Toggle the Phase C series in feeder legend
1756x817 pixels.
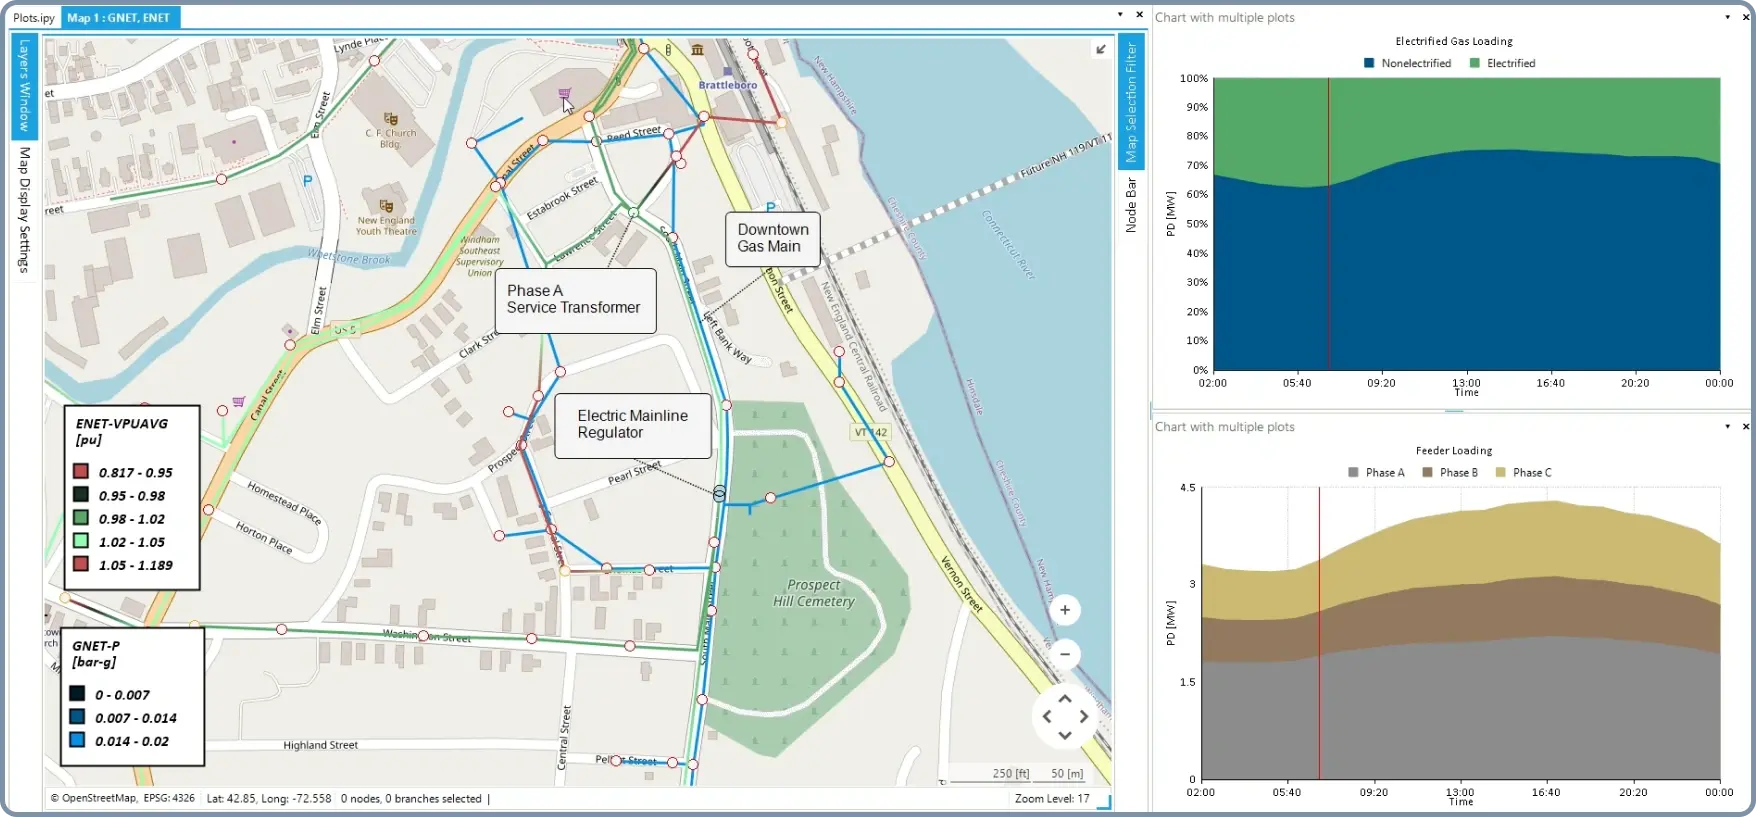pos(1500,473)
